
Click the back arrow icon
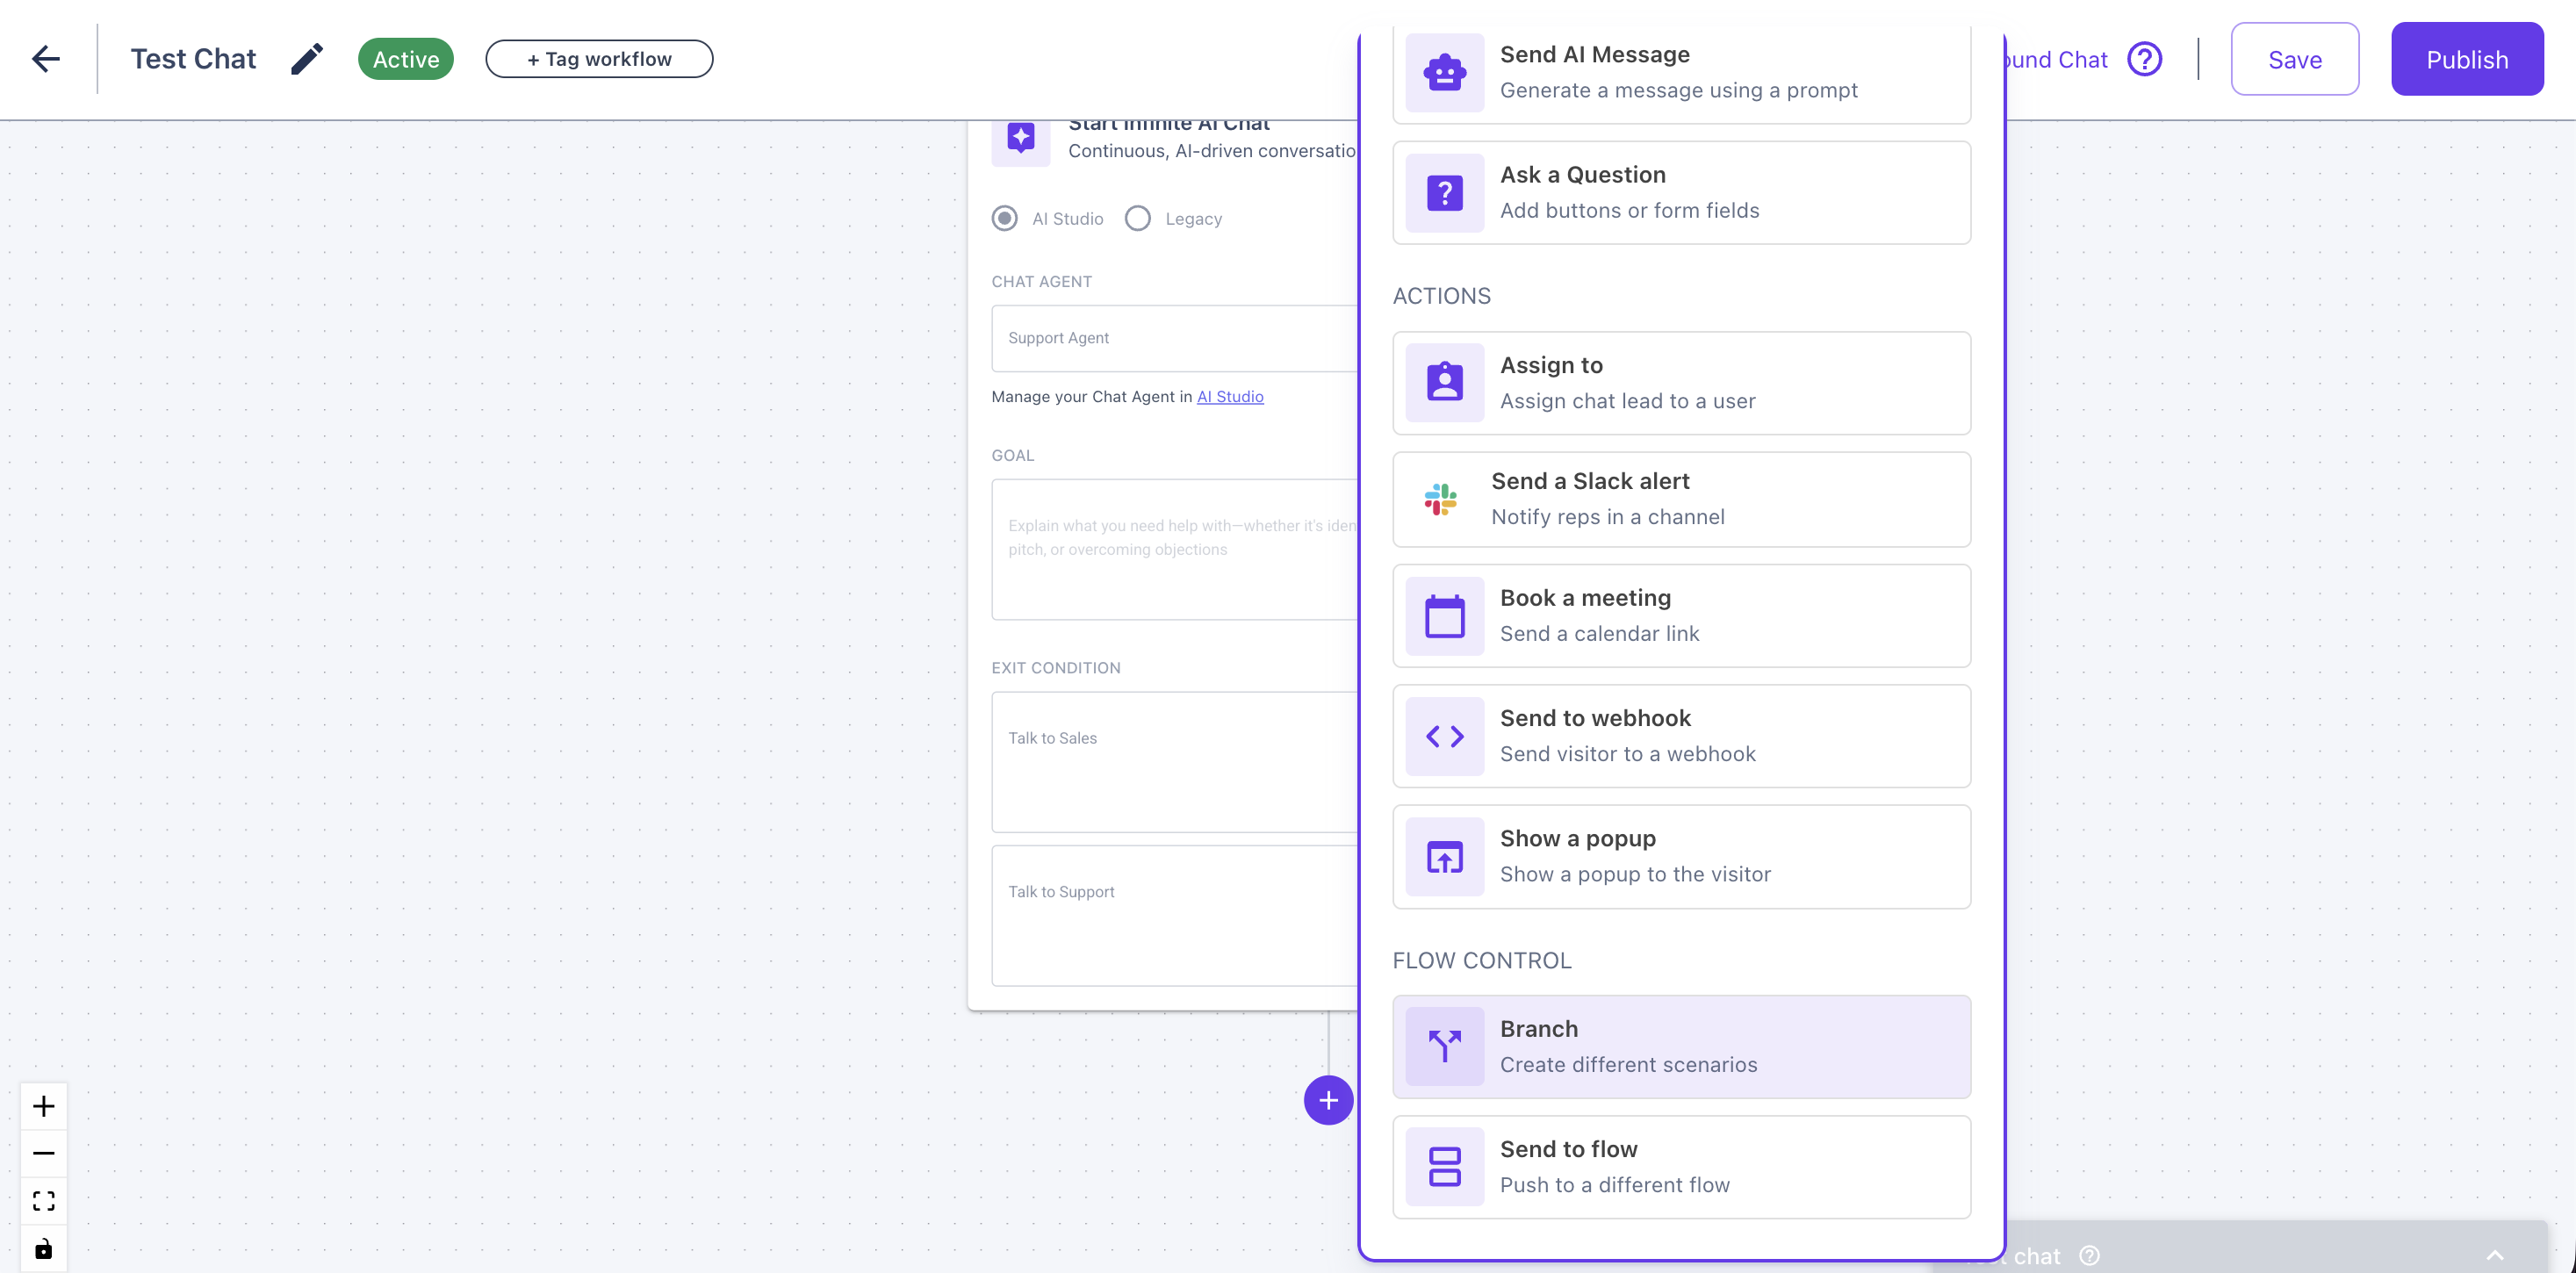click(x=46, y=59)
